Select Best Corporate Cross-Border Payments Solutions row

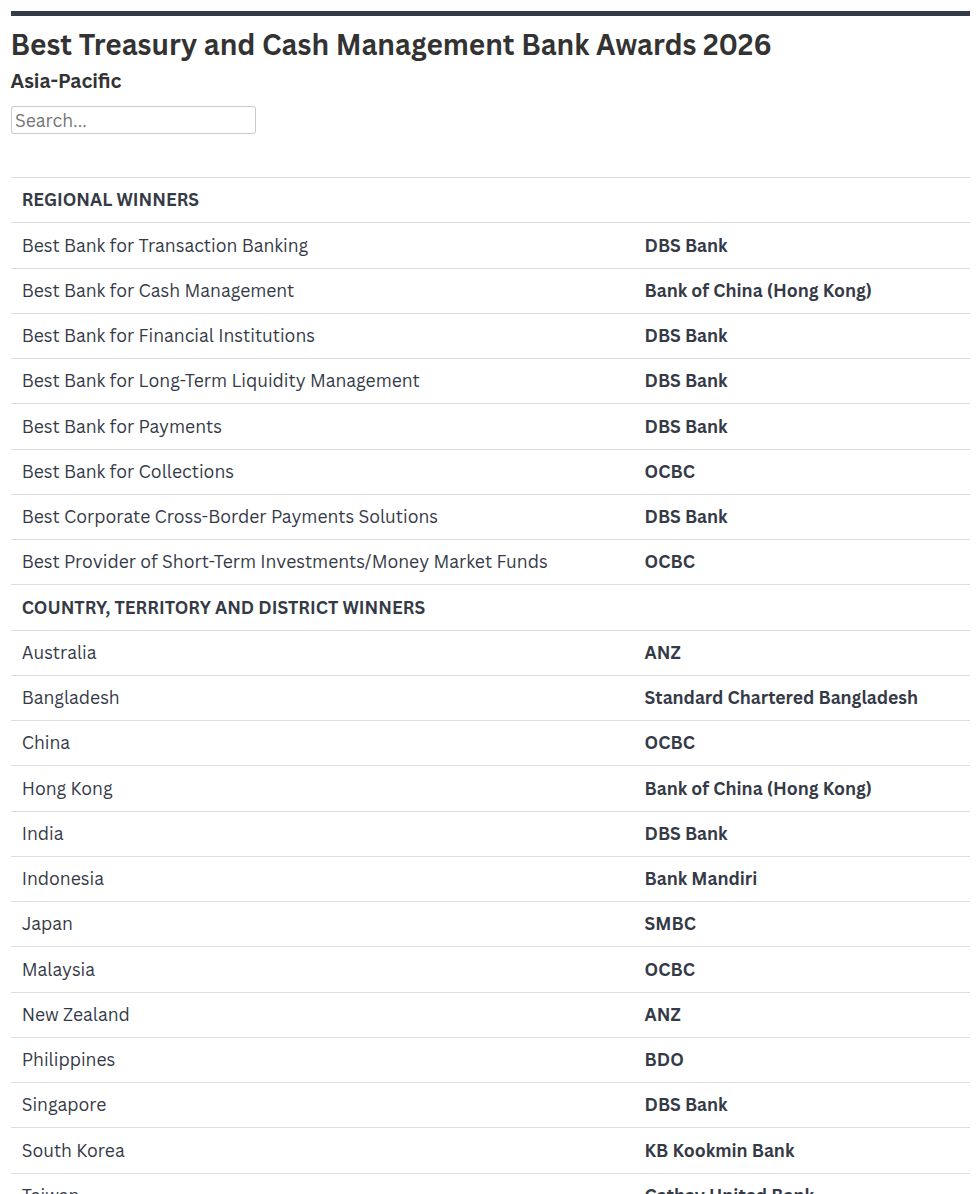pyautogui.click(x=490, y=517)
